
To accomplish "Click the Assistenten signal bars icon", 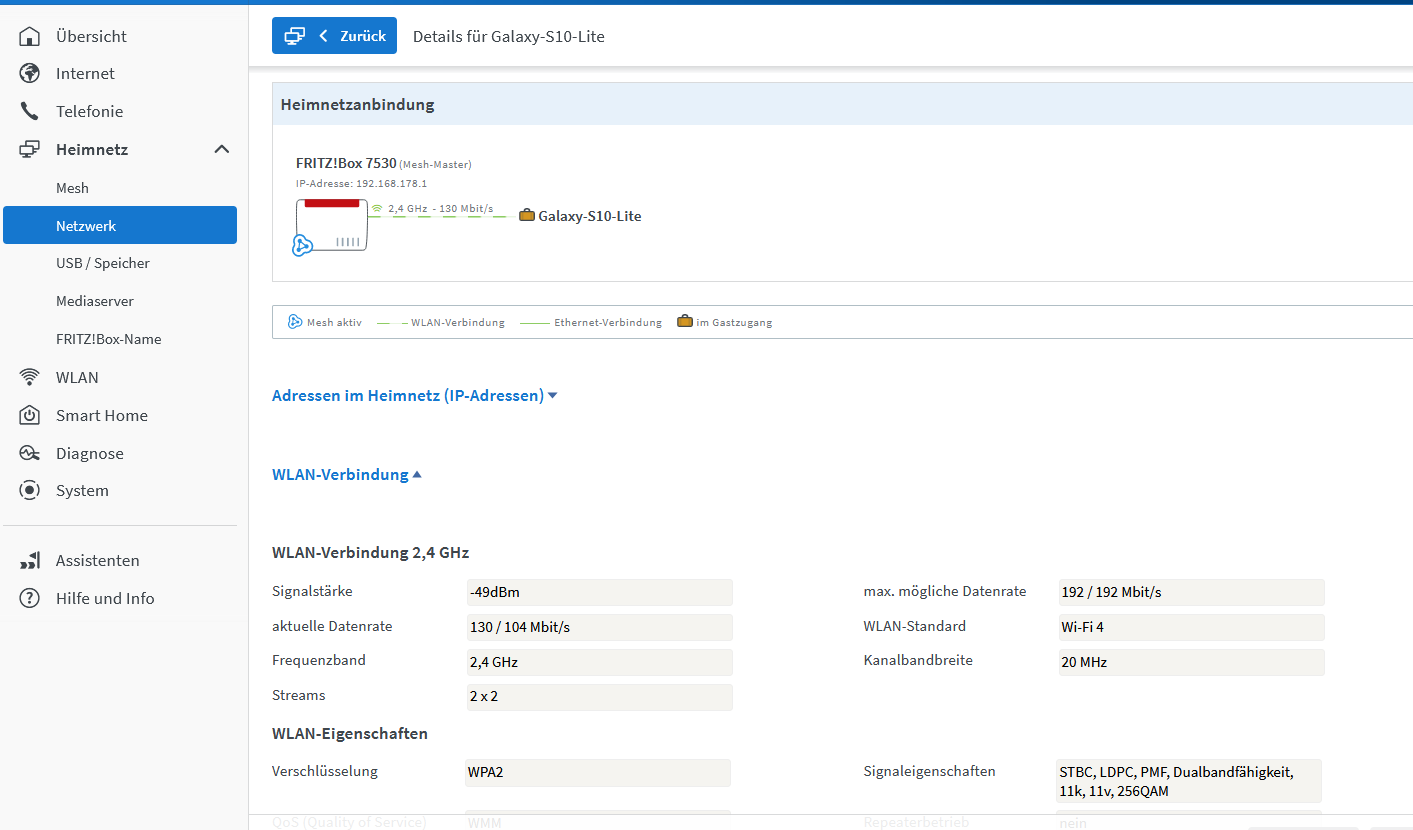I will [x=30, y=561].
